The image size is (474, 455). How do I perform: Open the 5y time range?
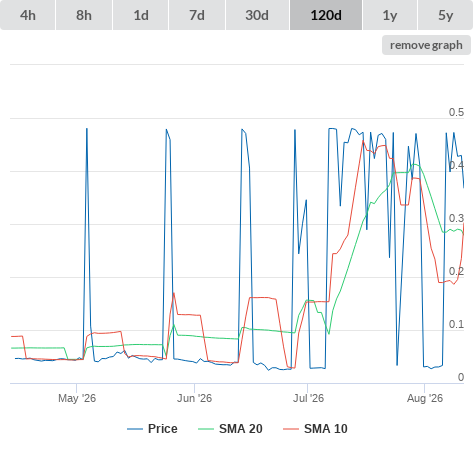(x=446, y=15)
